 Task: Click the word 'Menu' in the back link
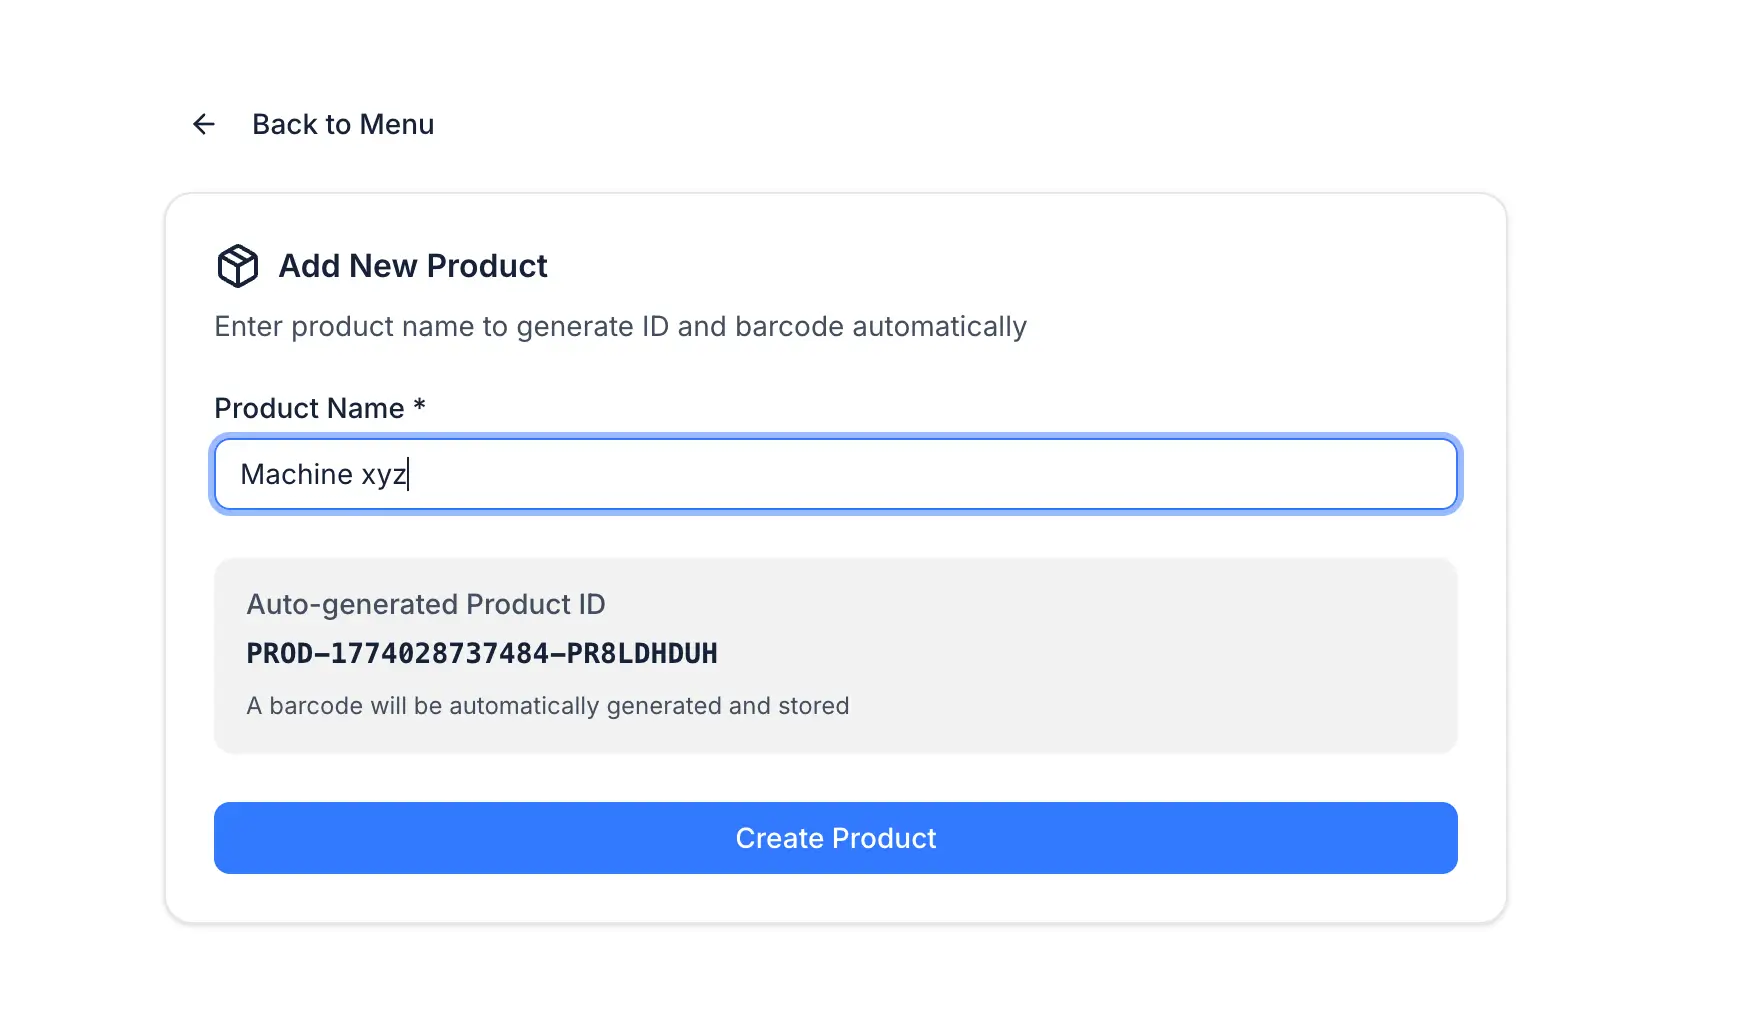pyautogui.click(x=397, y=124)
